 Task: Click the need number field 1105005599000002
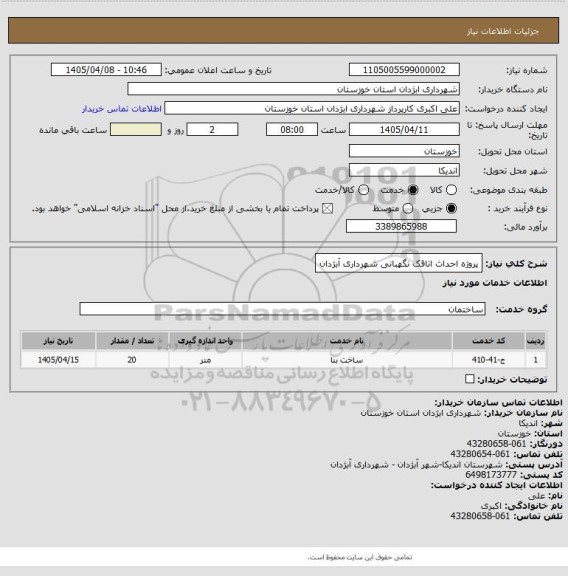click(404, 70)
